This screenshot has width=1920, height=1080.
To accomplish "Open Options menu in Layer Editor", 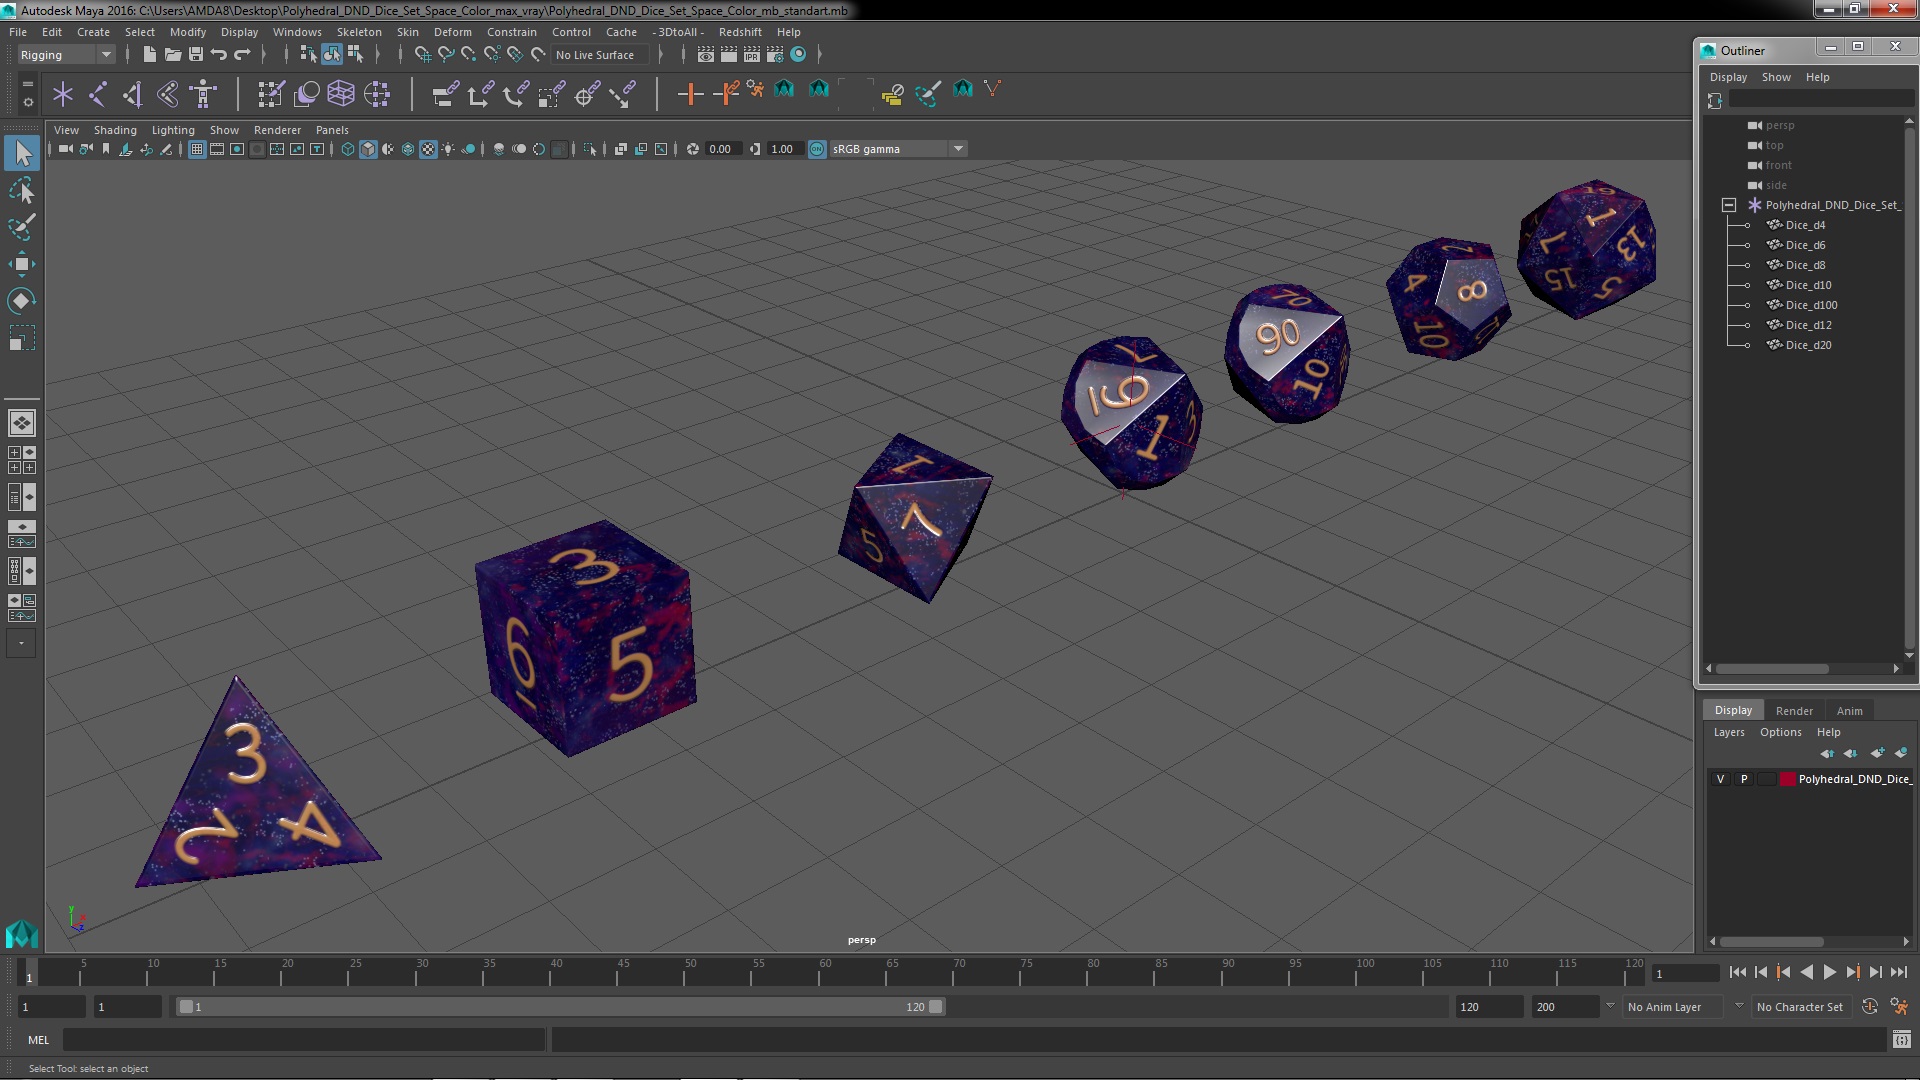I will coord(1780,732).
